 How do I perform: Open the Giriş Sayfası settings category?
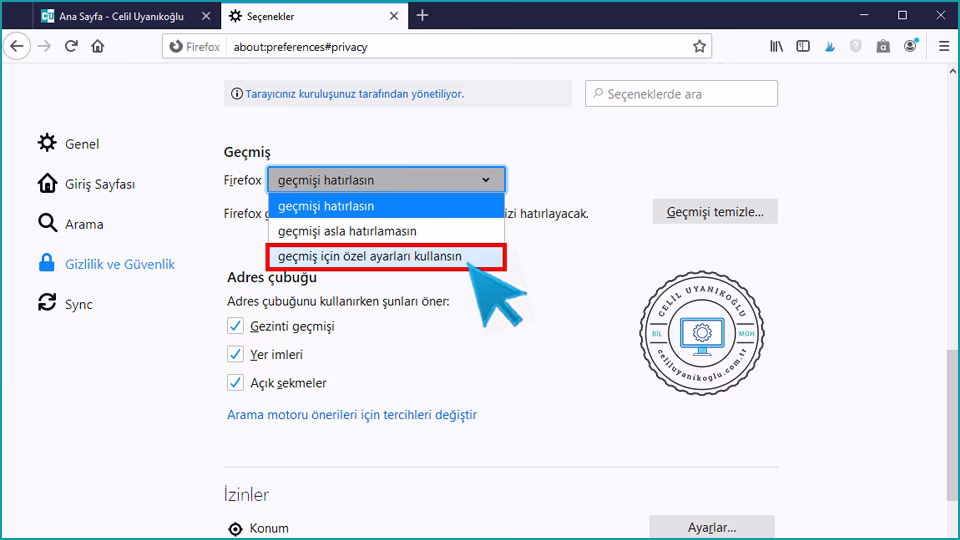pos(86,184)
